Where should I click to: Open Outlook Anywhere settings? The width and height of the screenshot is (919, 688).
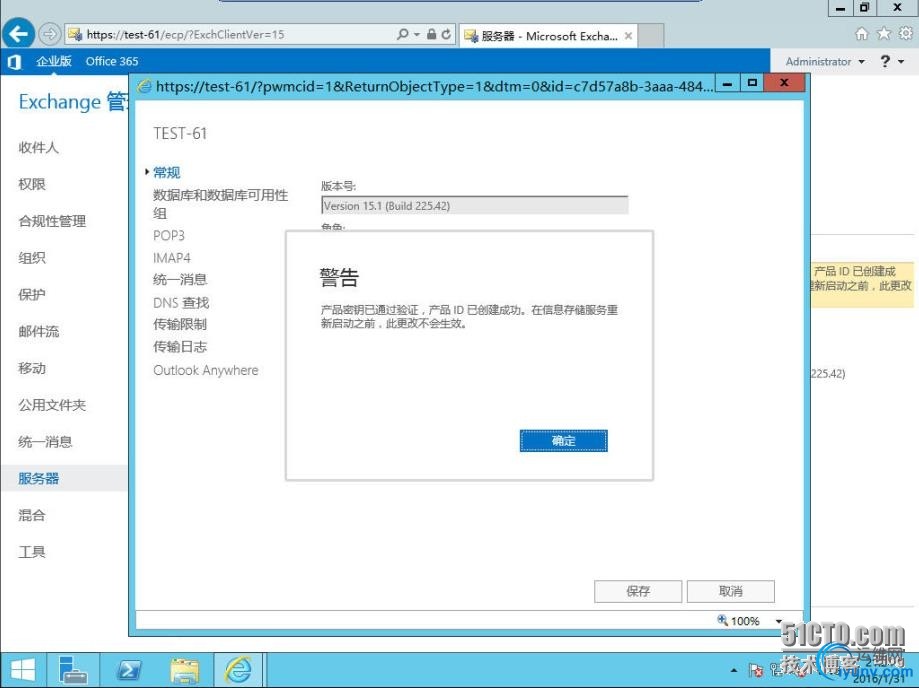point(206,370)
